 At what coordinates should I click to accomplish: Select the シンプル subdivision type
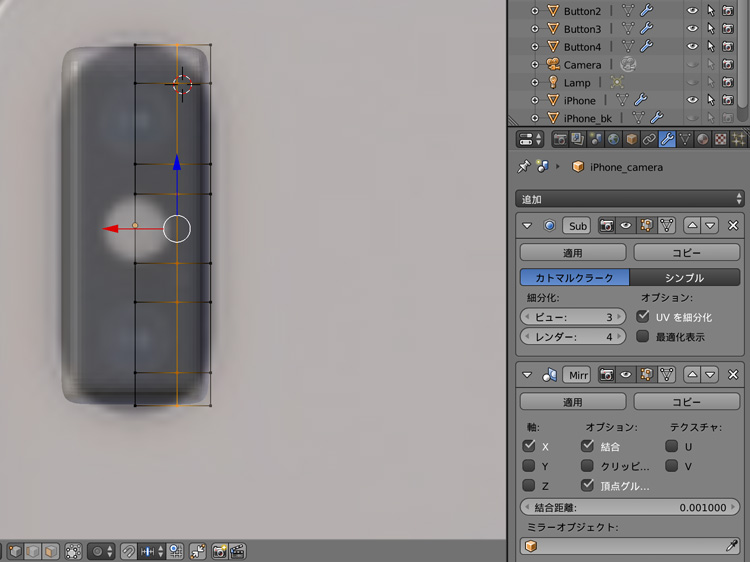tap(684, 278)
